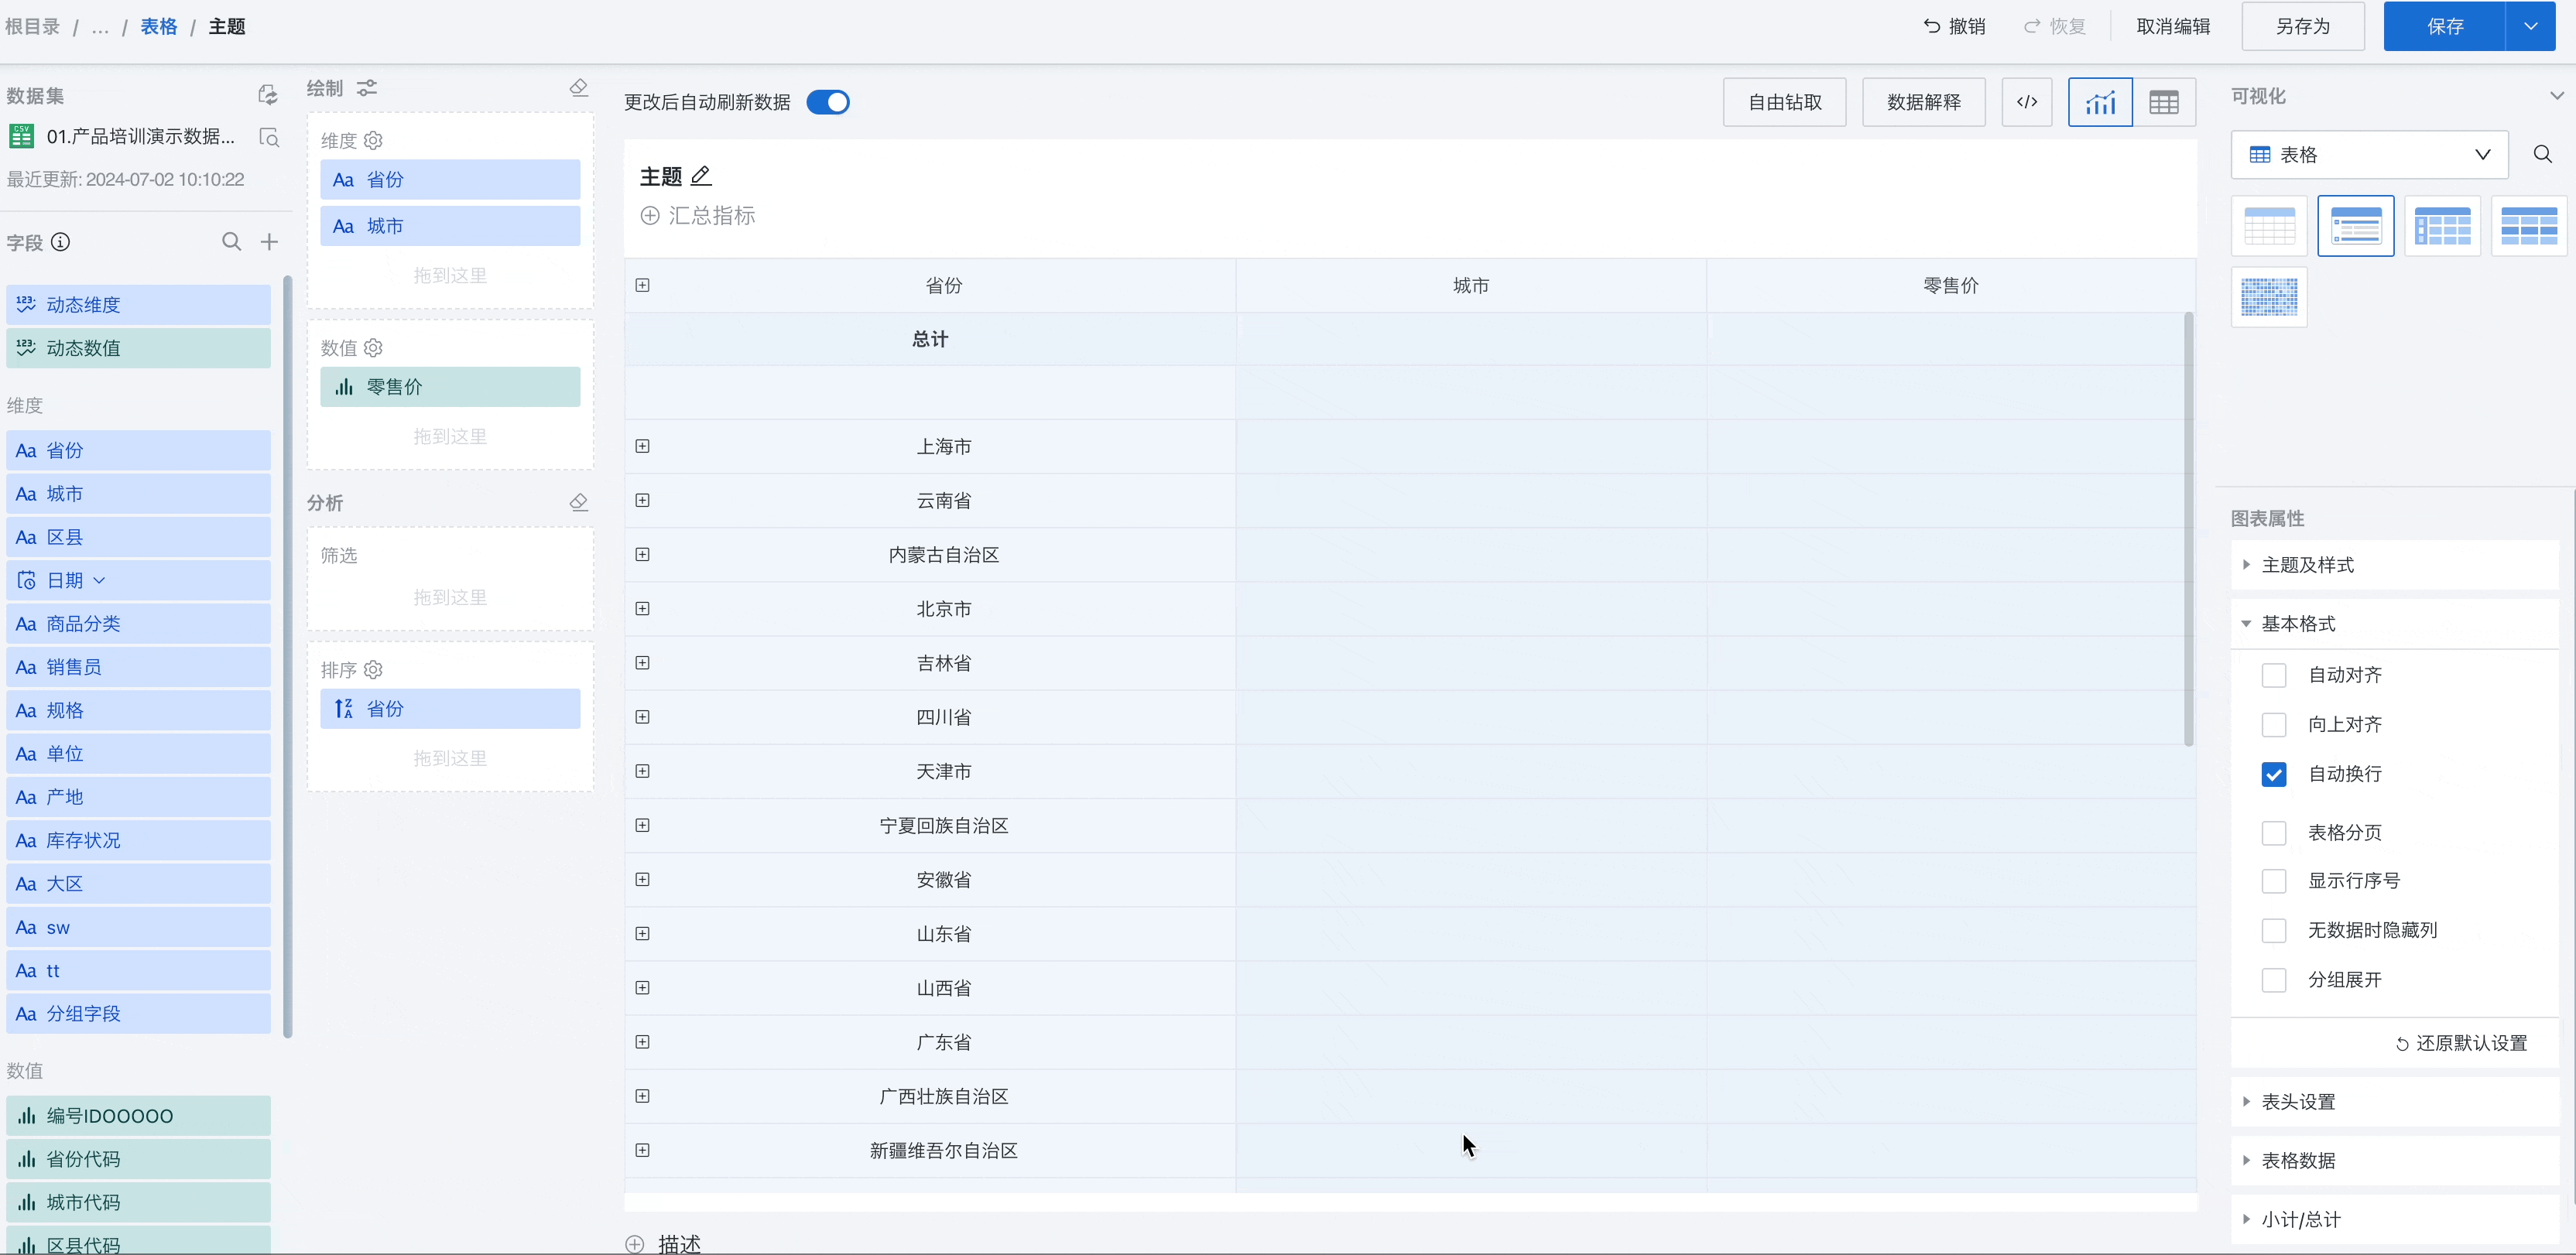Click the 另存为 button
The width and height of the screenshot is (2576, 1255).
(2303, 26)
